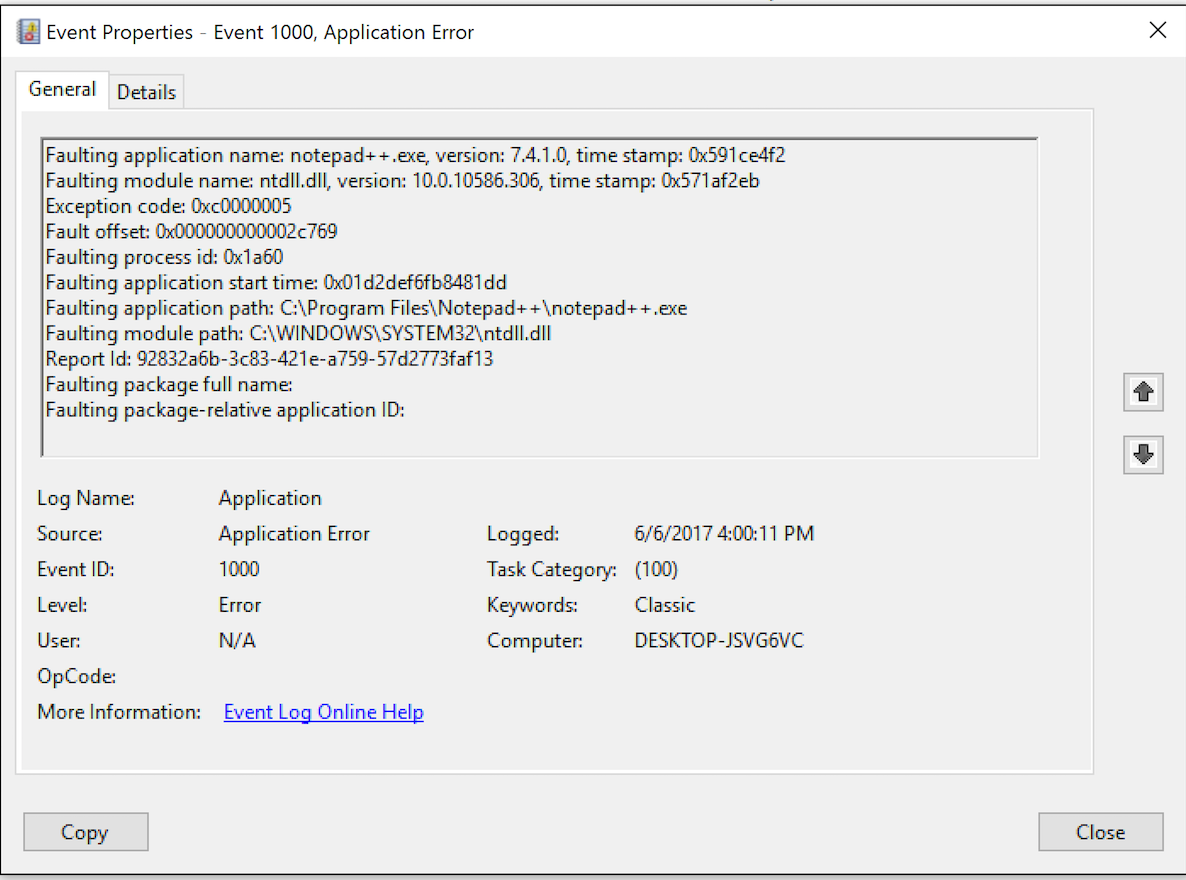Click the 'Fault offset: 0x000000000002c769' line

pyautogui.click(x=191, y=232)
